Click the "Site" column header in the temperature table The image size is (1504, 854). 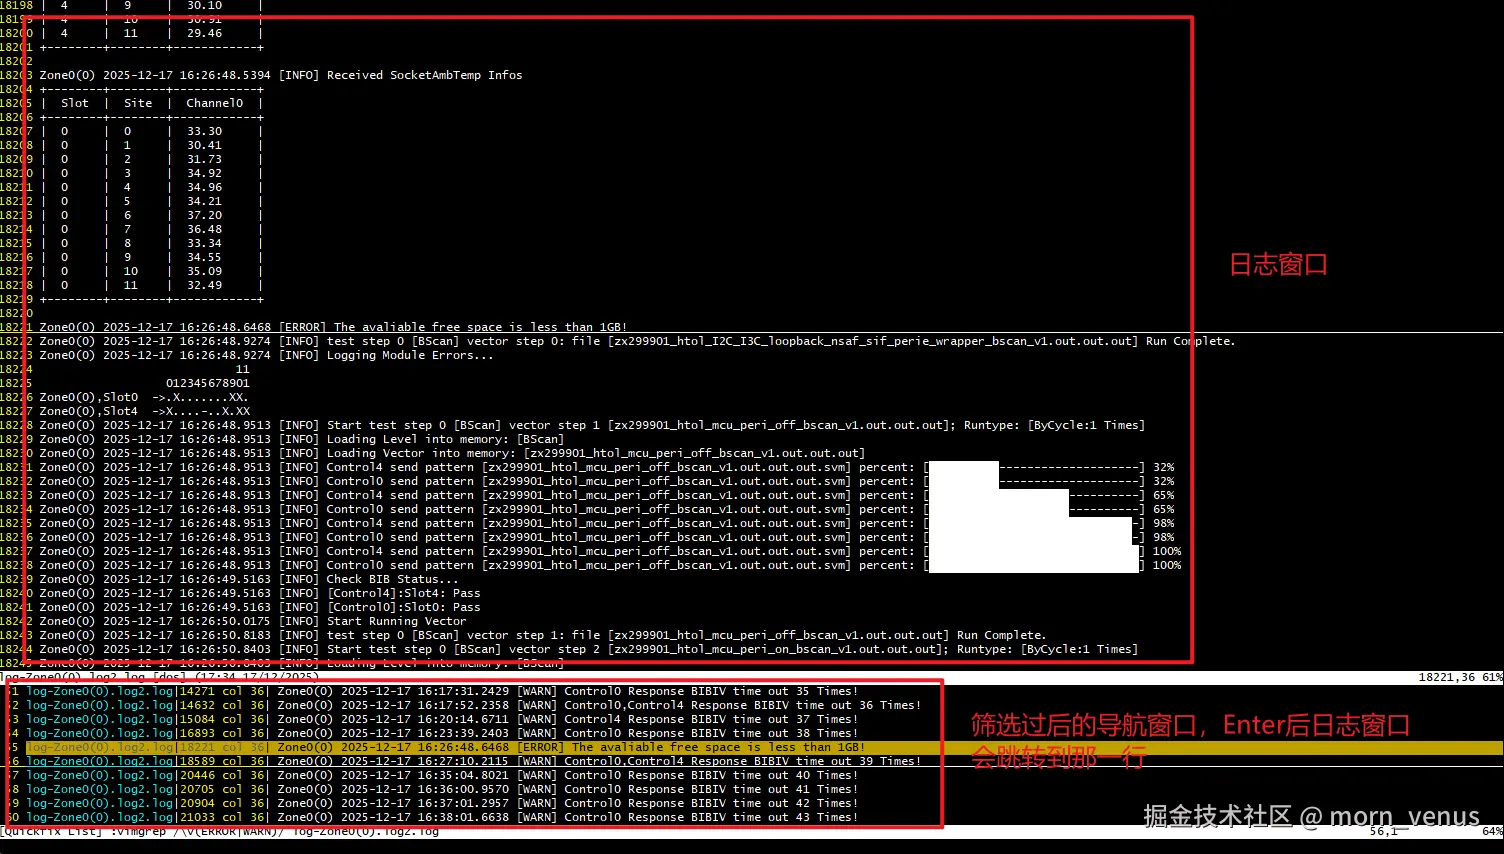[138, 103]
